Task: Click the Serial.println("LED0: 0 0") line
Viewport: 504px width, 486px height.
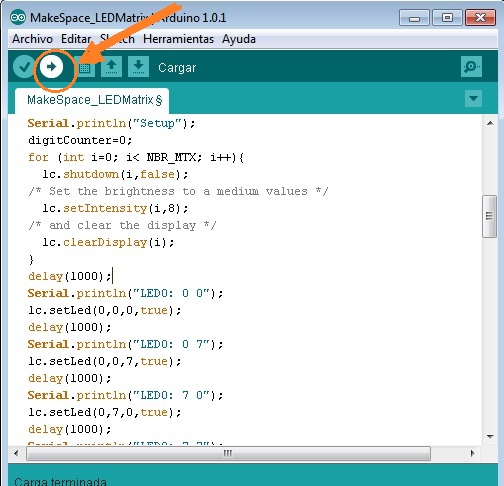Action: [x=125, y=293]
